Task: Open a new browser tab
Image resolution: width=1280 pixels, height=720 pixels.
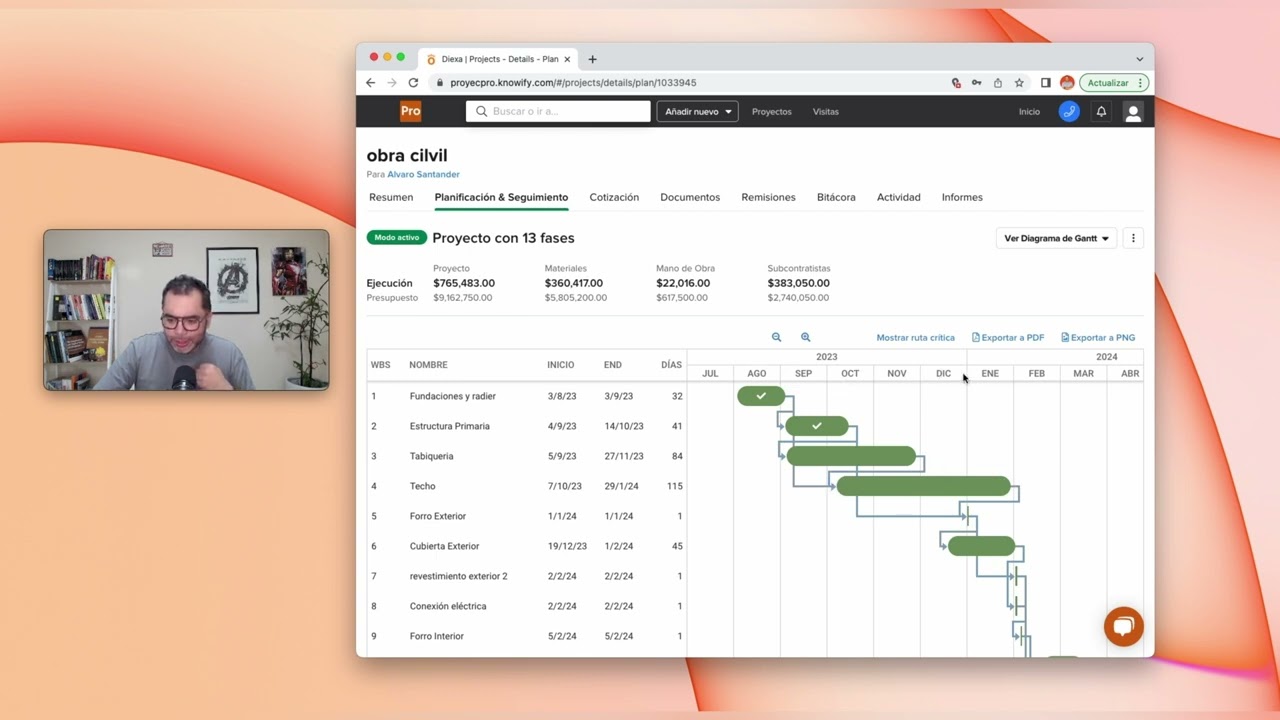Action: click(x=592, y=59)
